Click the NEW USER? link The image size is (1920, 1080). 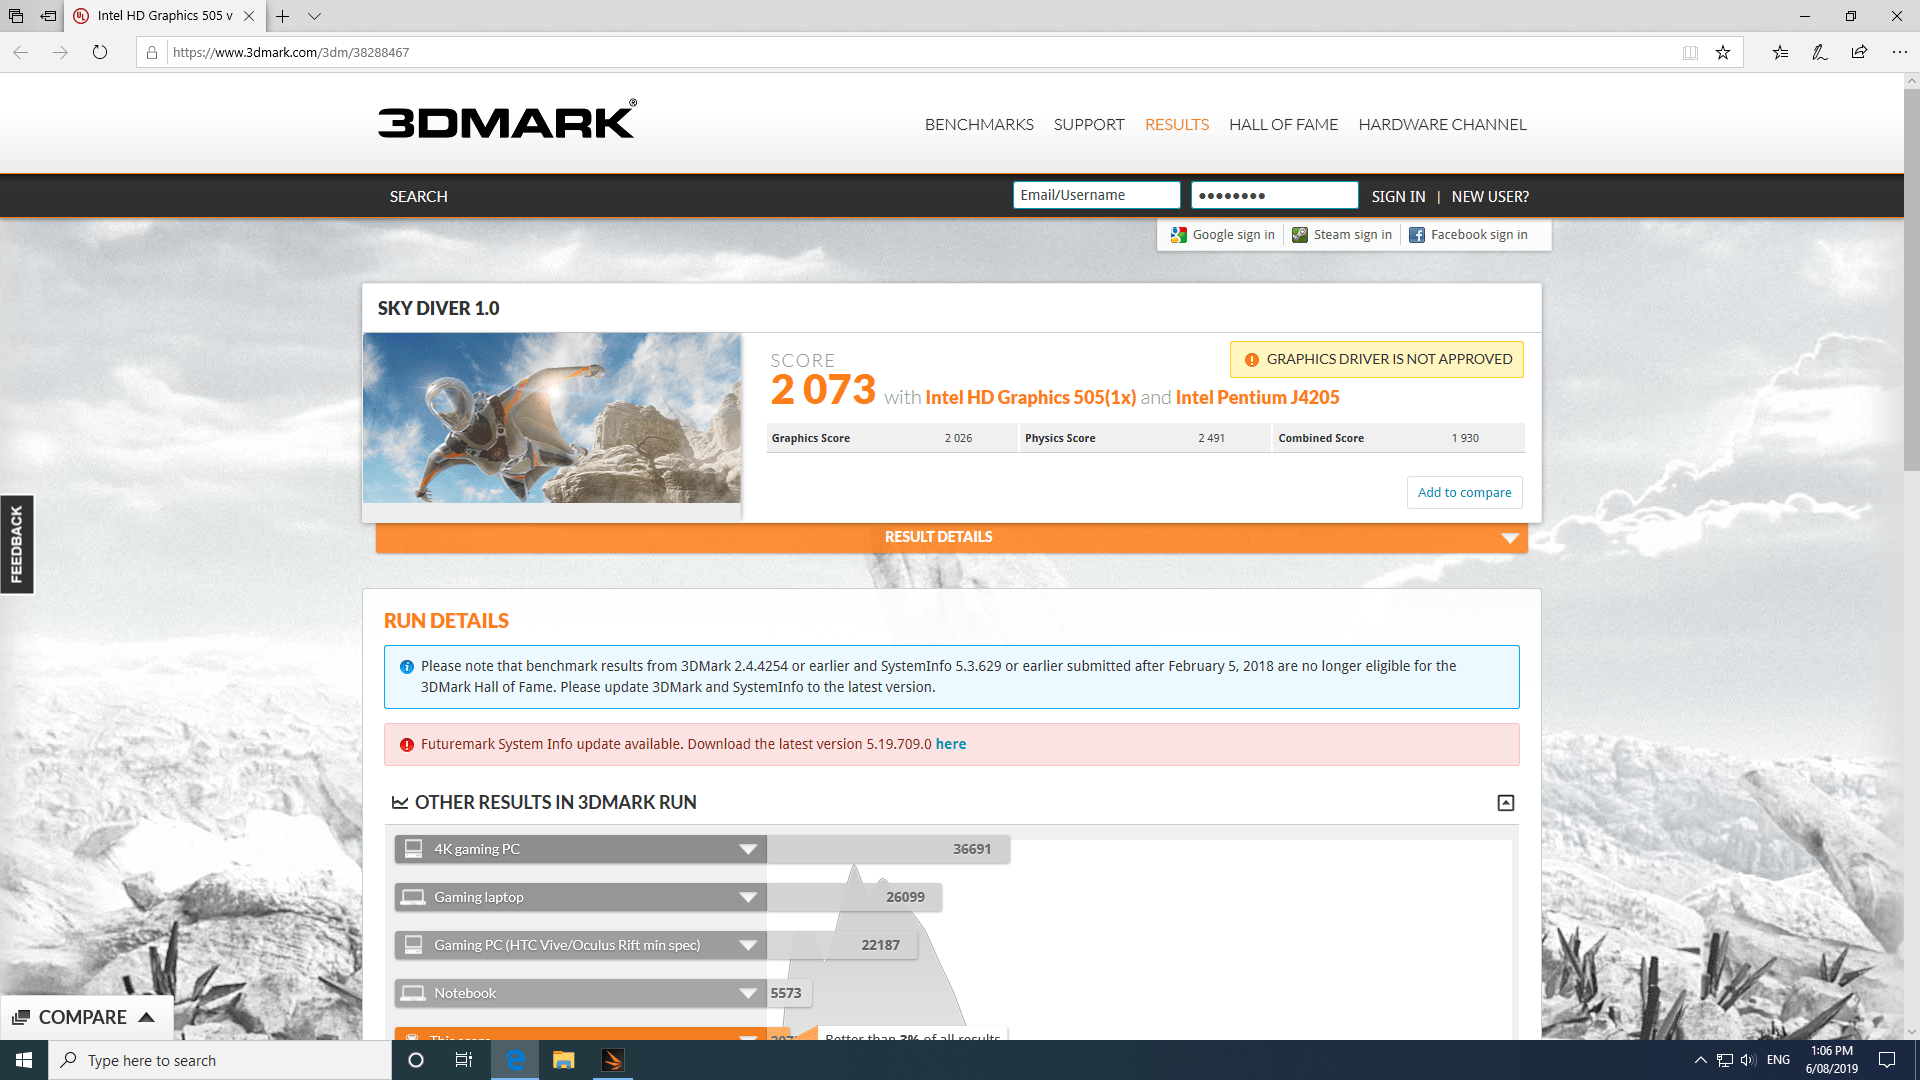[1490, 197]
